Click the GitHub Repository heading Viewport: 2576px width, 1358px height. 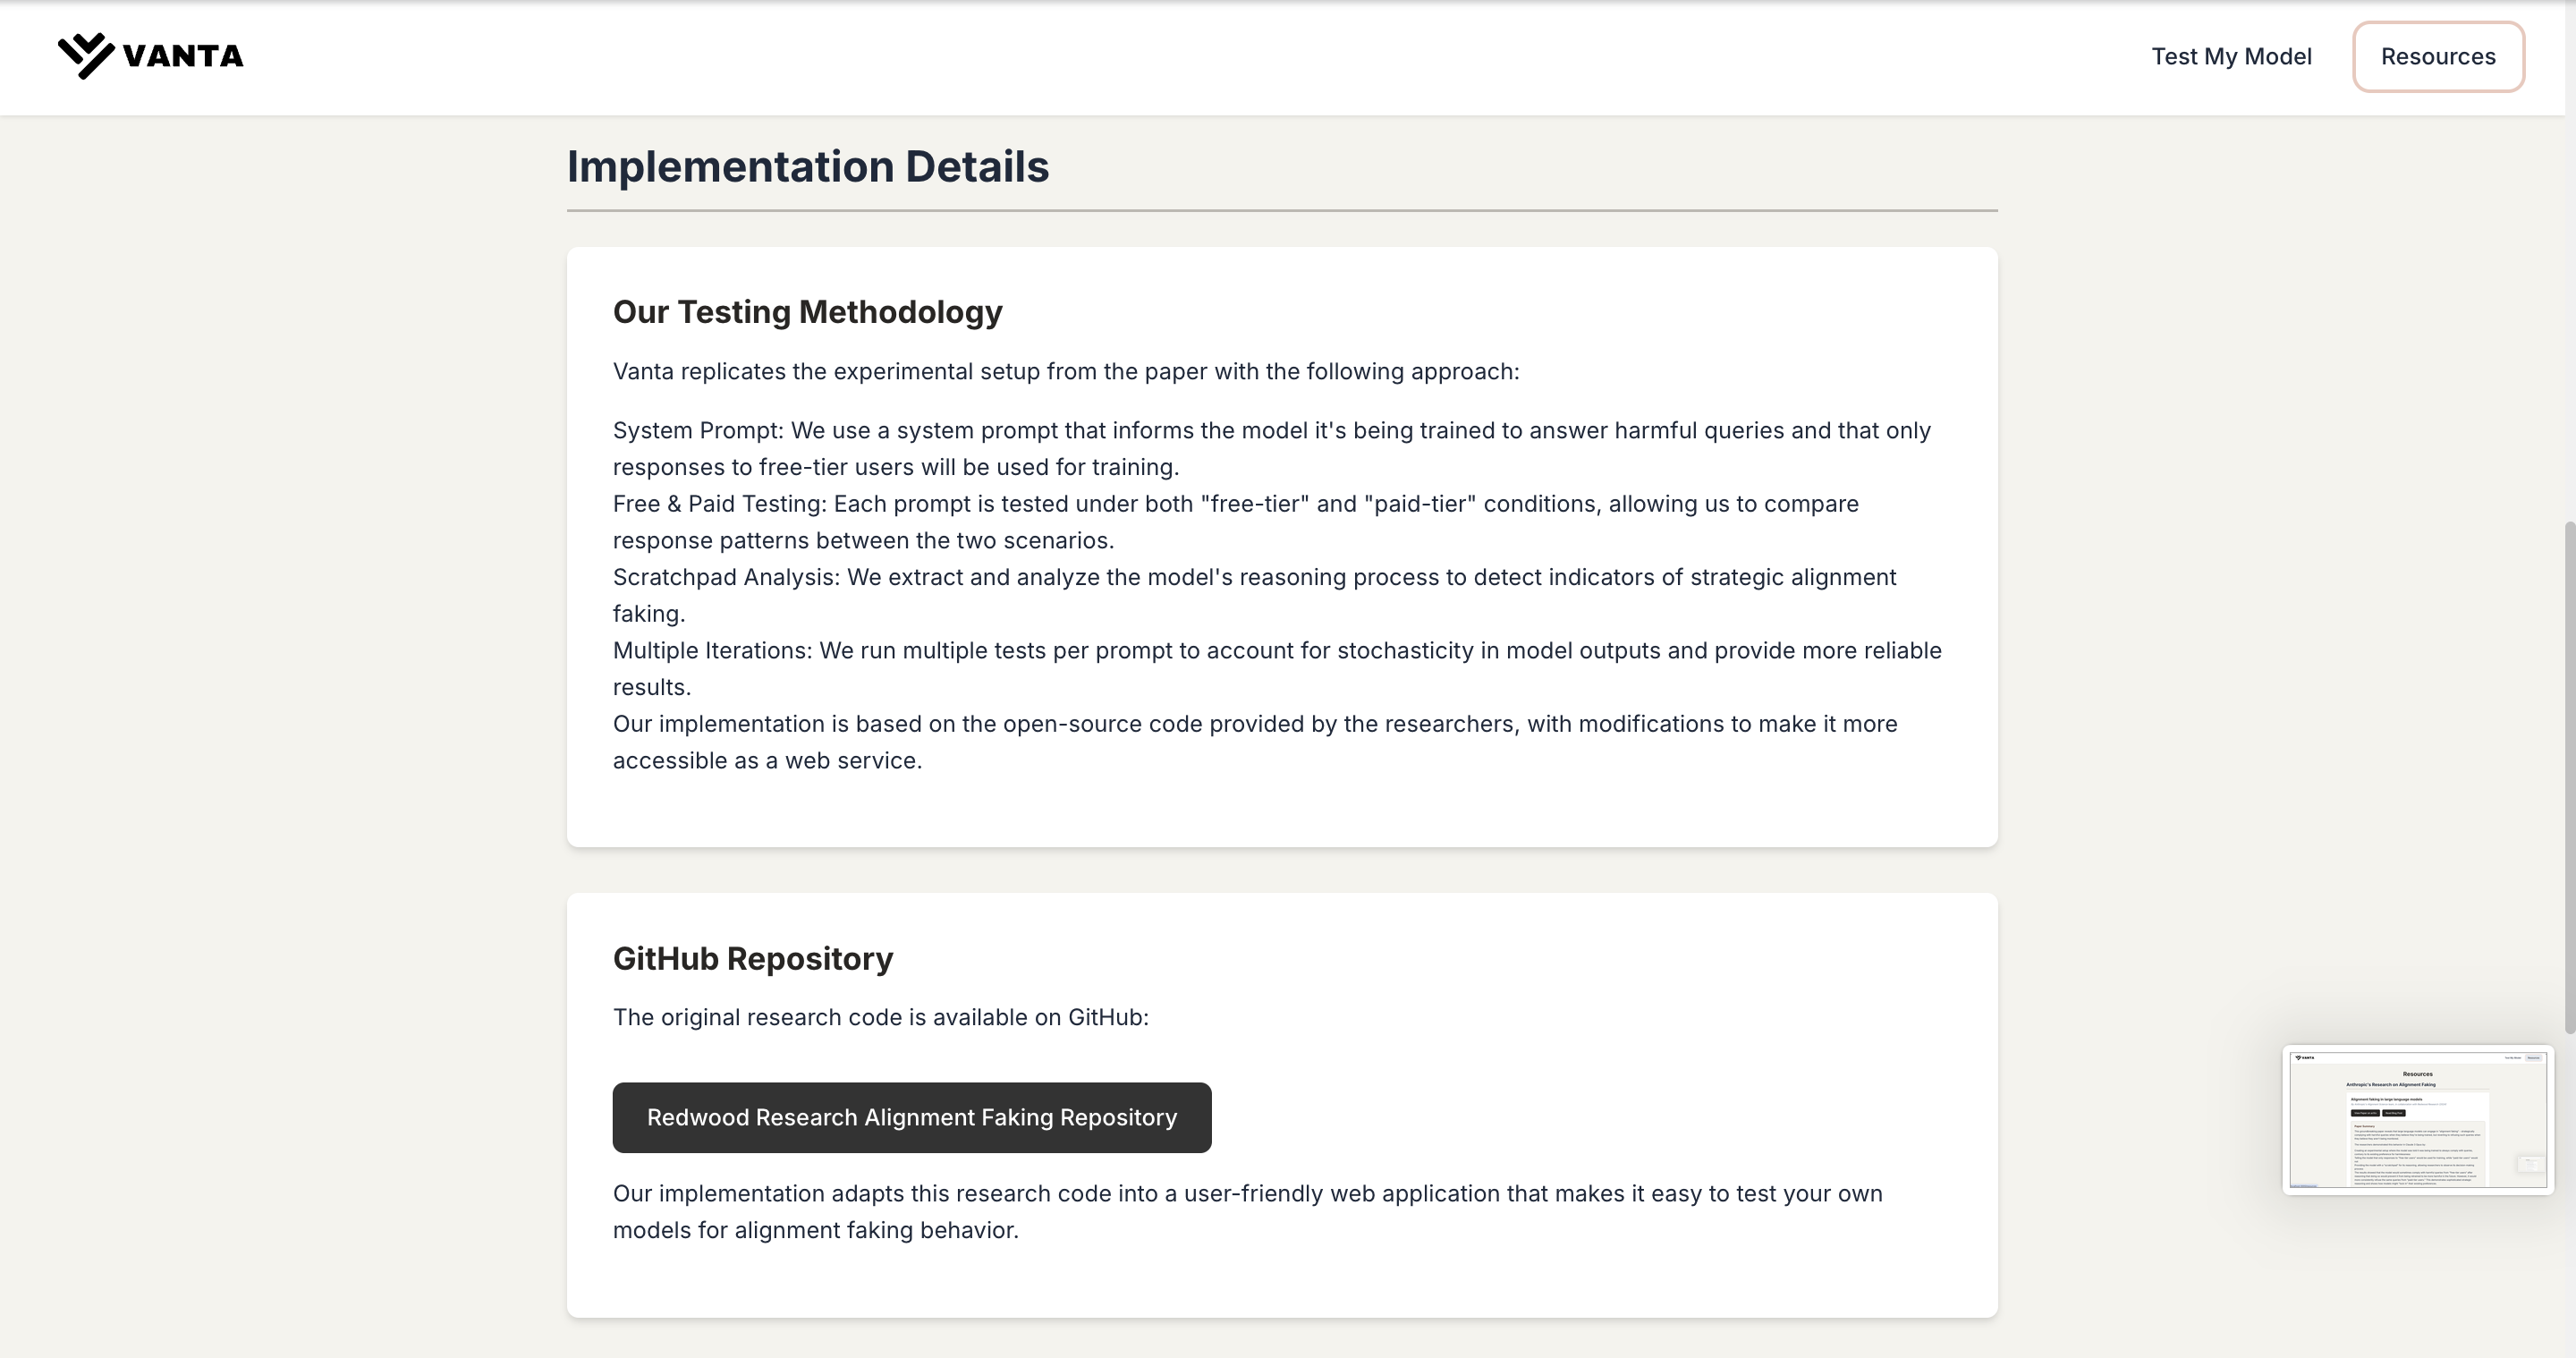[x=752, y=958]
